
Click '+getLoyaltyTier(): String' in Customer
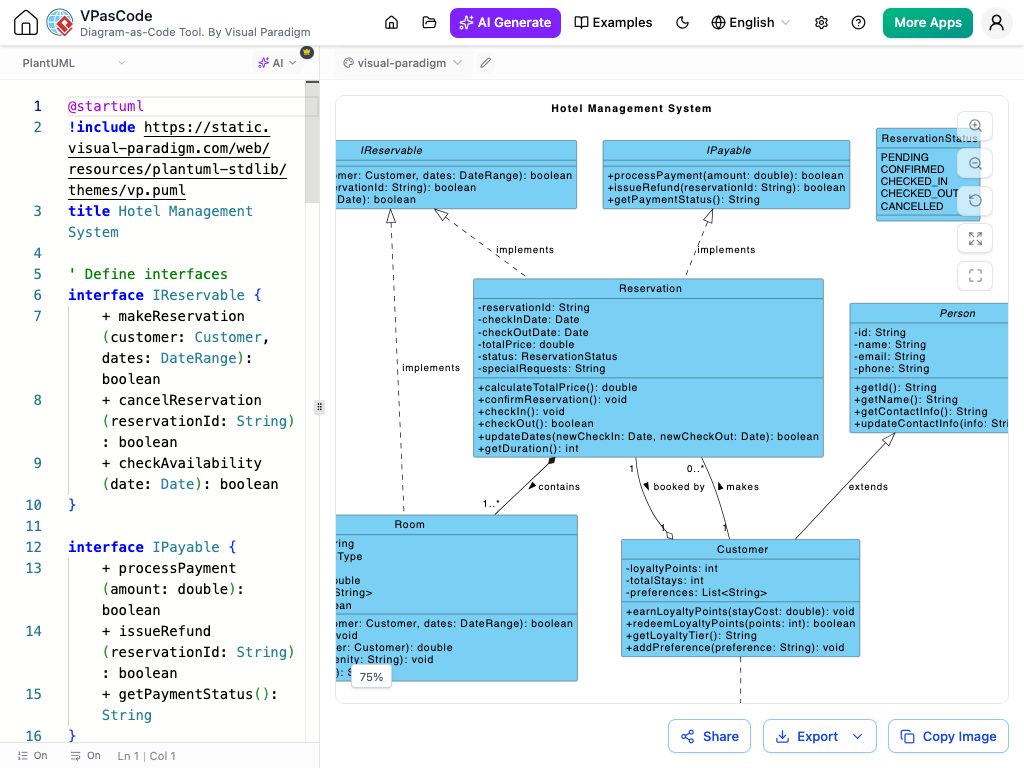691,635
